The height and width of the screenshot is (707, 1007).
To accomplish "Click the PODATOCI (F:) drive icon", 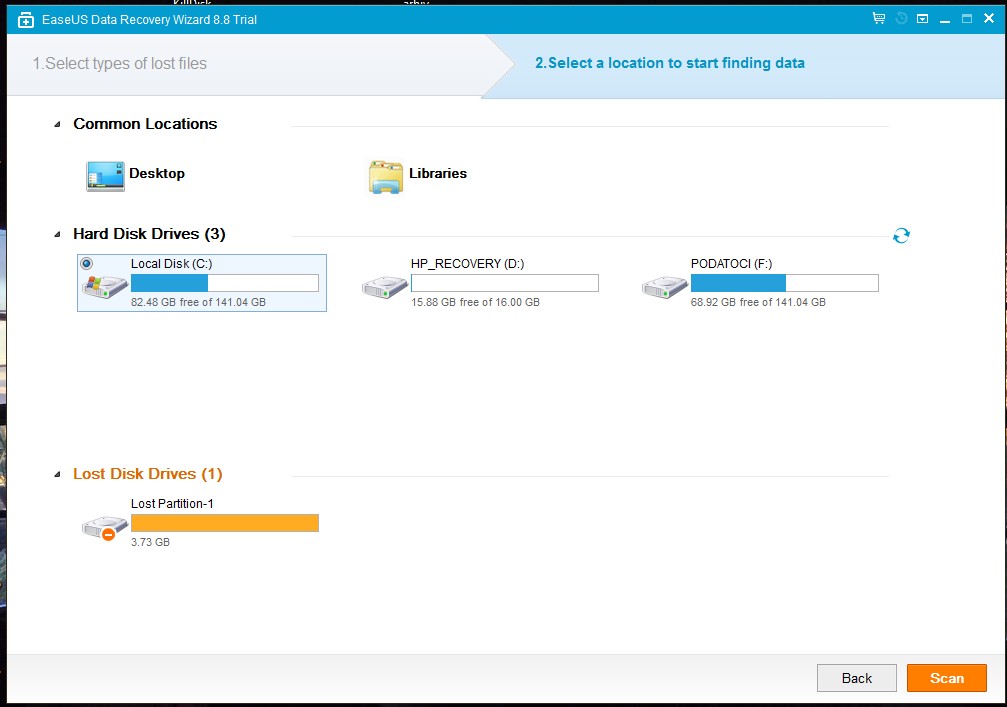I will tap(665, 287).
